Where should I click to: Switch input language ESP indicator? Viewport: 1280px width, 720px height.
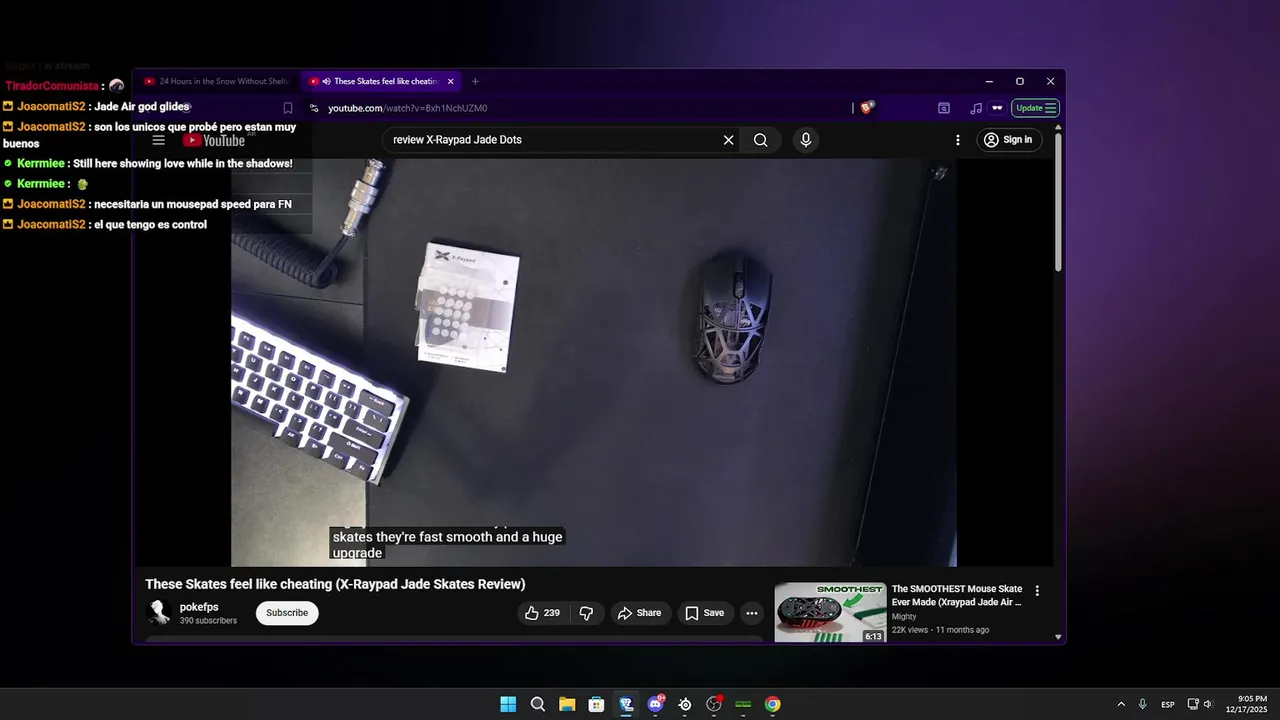tap(1168, 704)
